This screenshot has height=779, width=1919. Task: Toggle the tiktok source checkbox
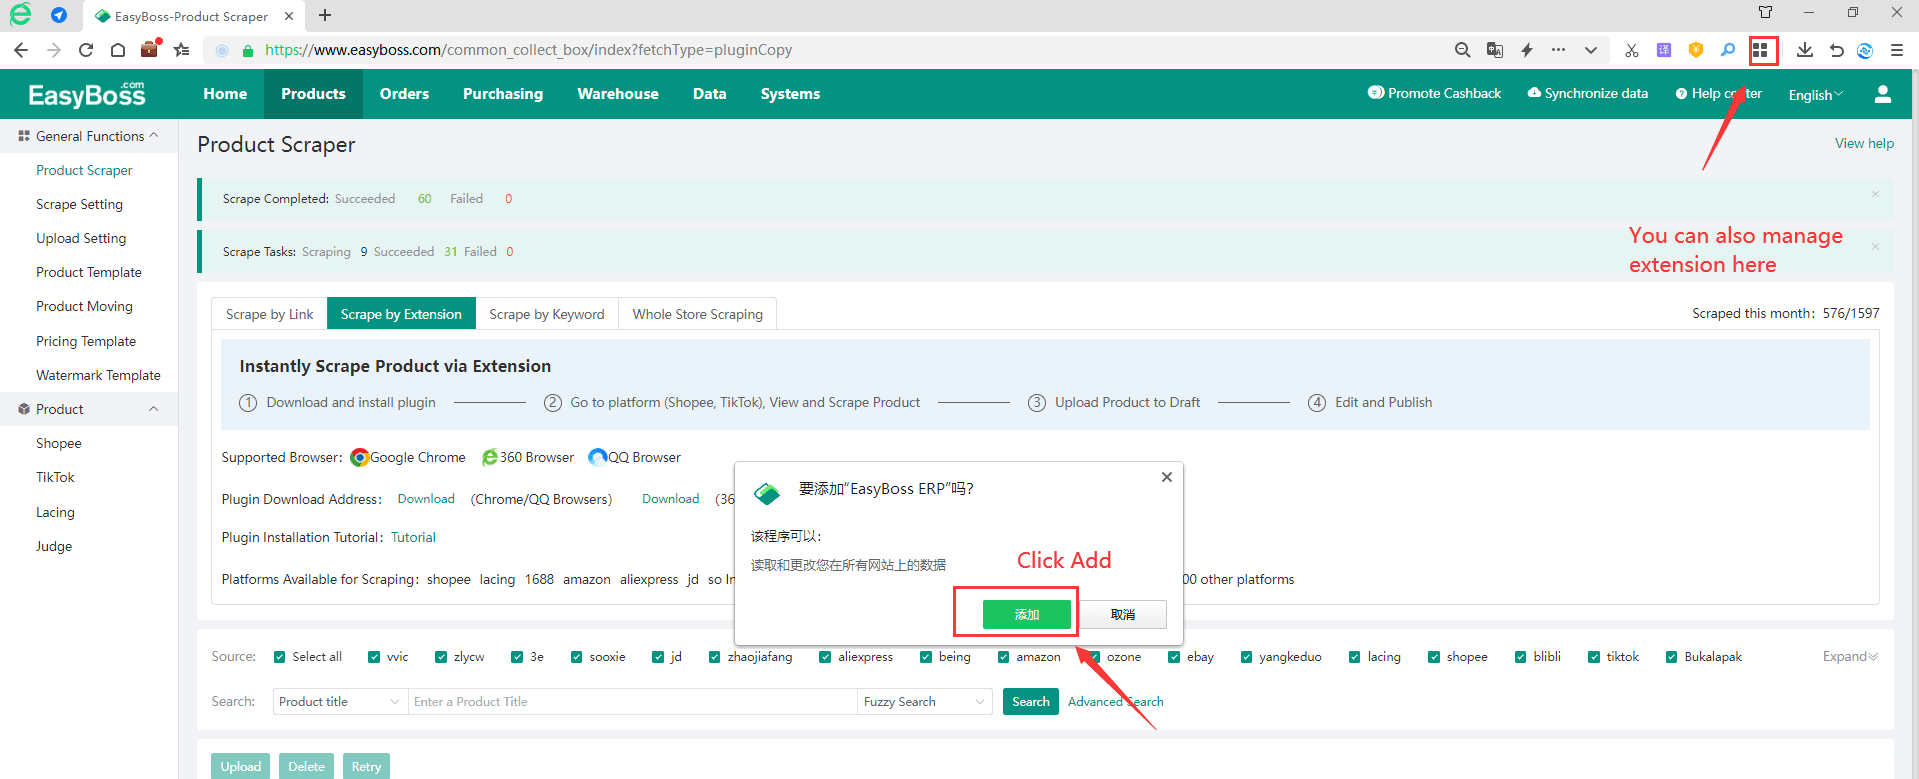[x=1594, y=657]
